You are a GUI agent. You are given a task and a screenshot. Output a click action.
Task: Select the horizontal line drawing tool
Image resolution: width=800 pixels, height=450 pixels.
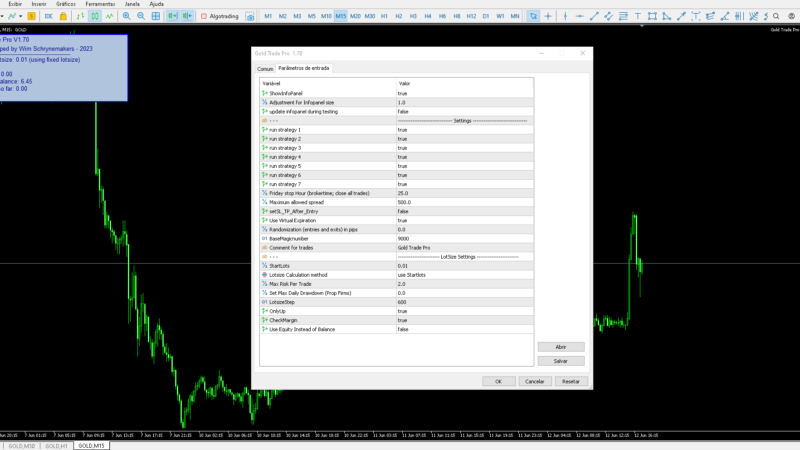(x=580, y=16)
